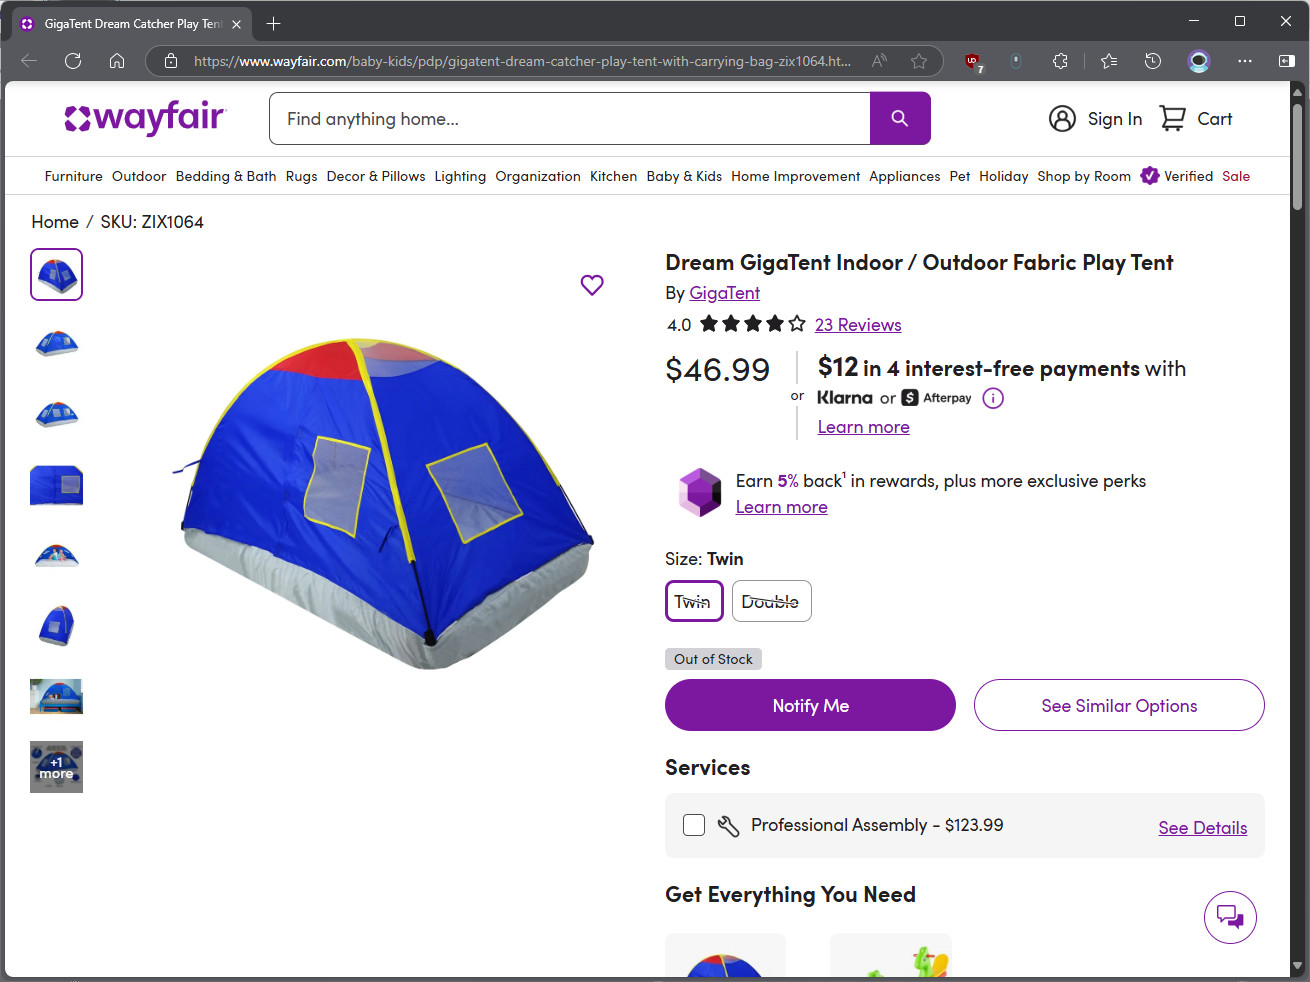Open the Baby & Kids menu
Screen dimensions: 1310x982
tap(684, 176)
